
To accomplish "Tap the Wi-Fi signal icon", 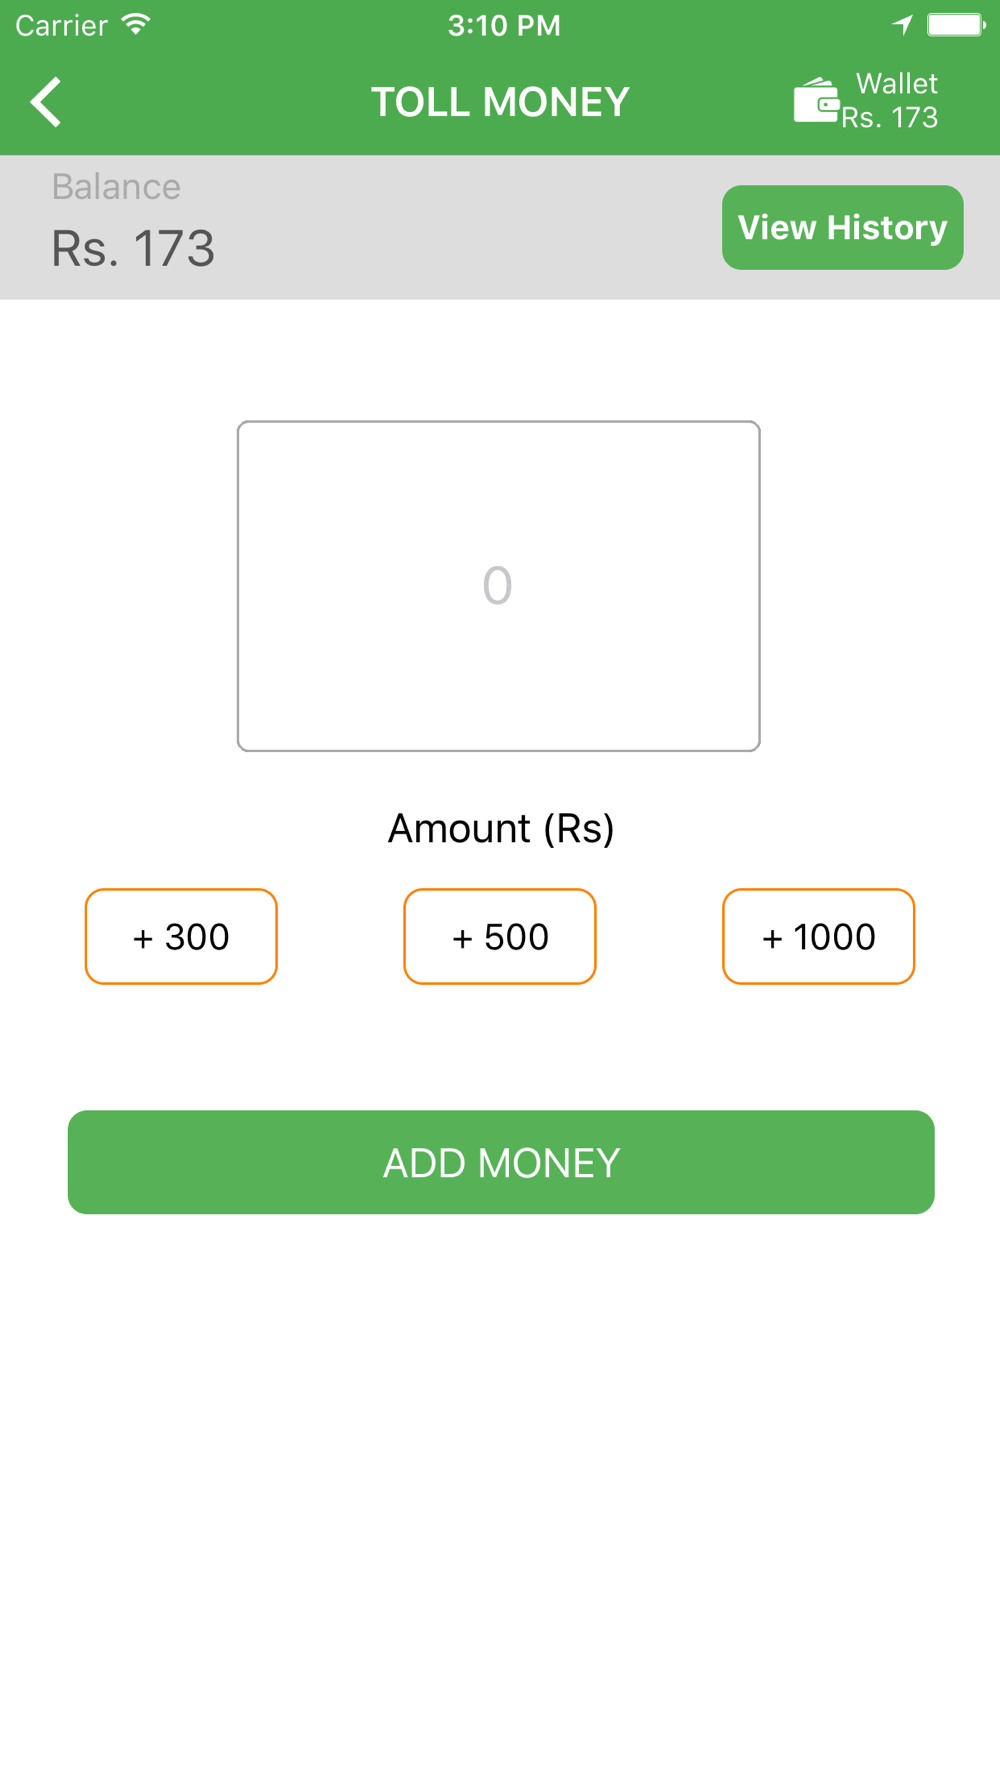I will point(136,24).
